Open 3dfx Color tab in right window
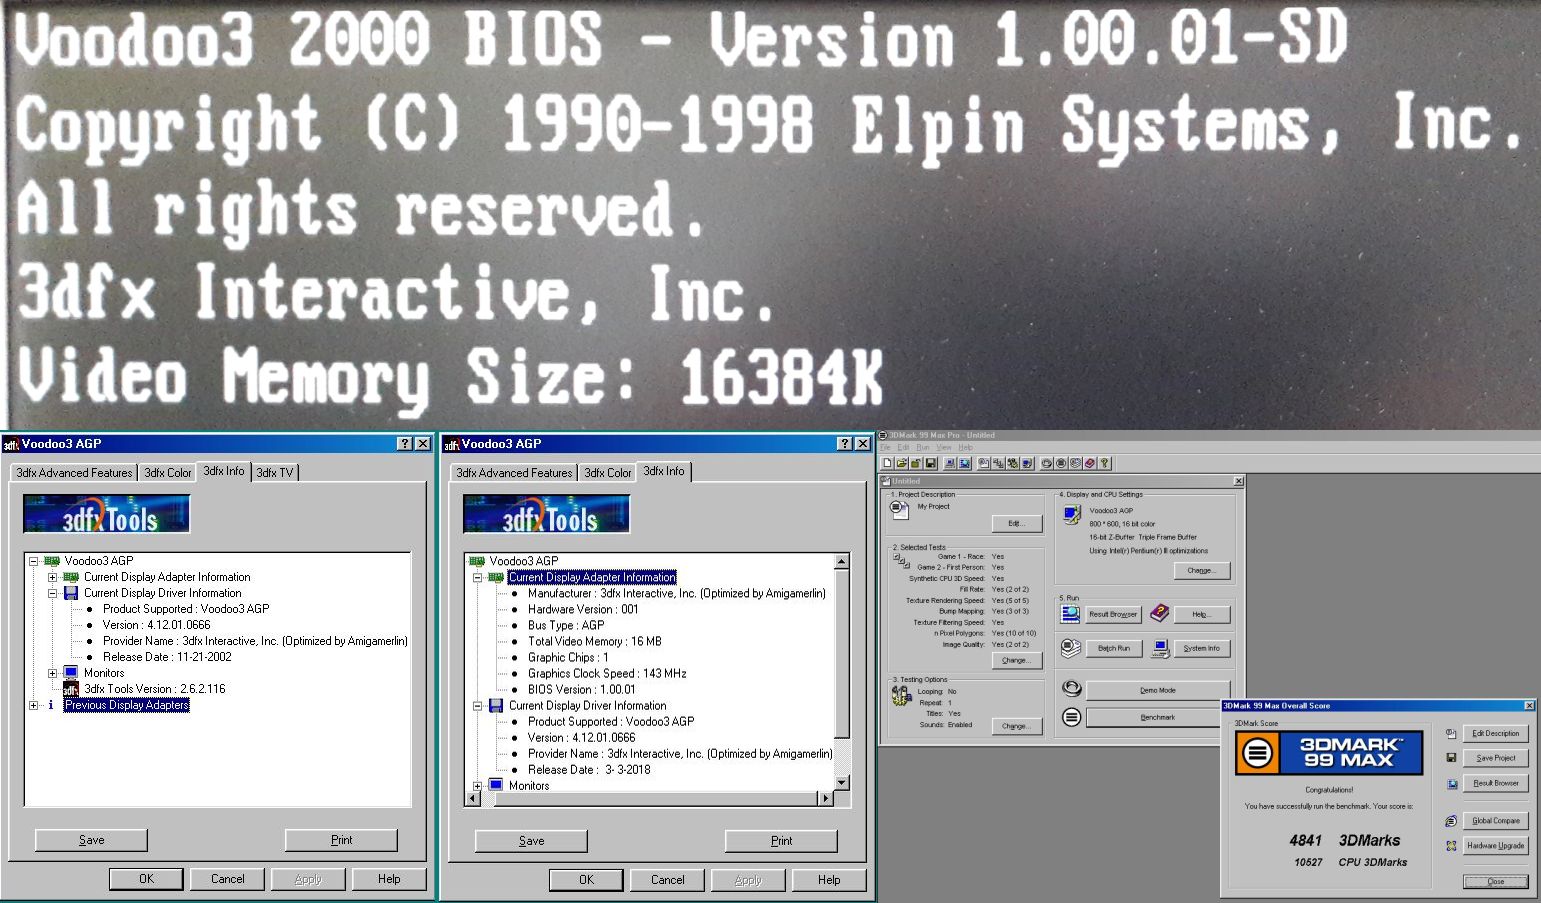1541x903 pixels. pos(607,473)
